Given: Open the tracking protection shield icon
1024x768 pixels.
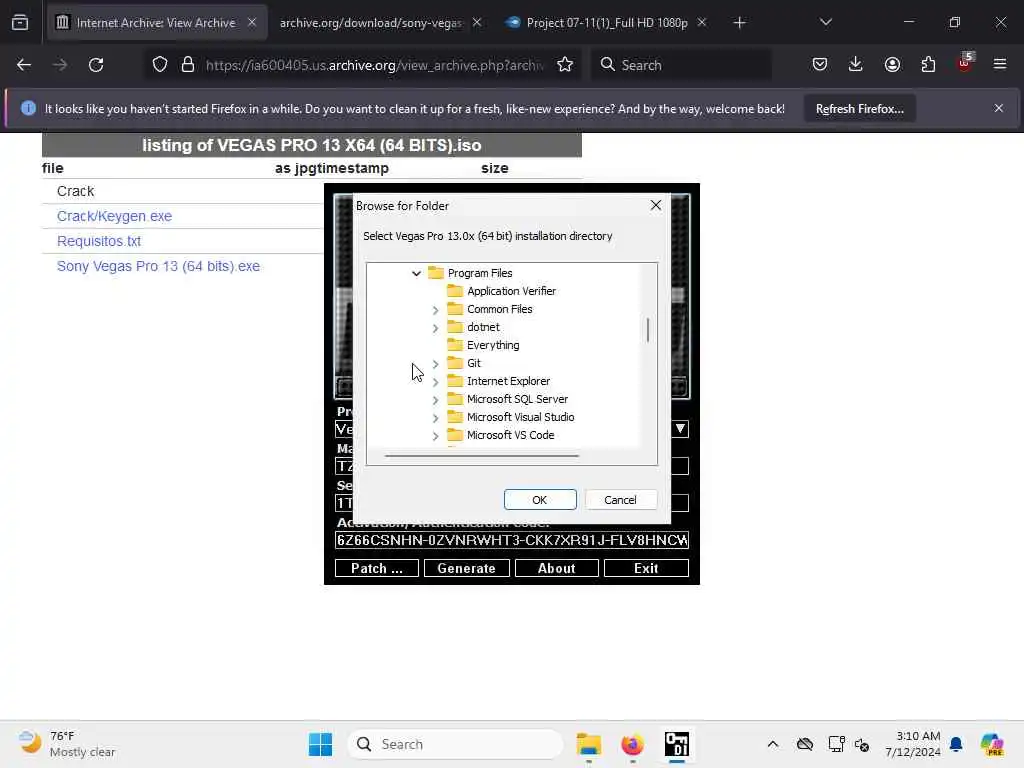Looking at the screenshot, I should [x=160, y=65].
